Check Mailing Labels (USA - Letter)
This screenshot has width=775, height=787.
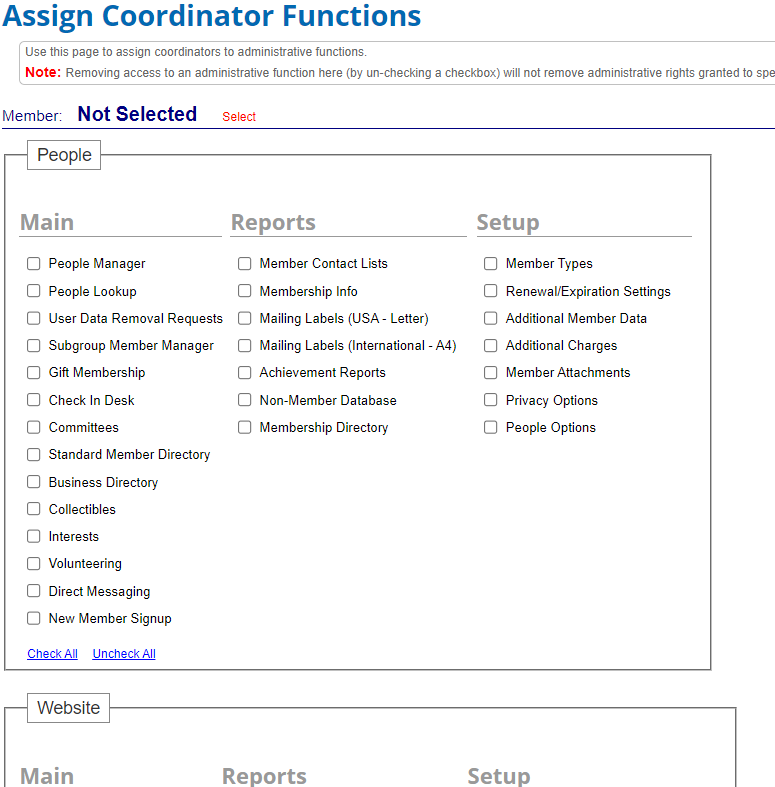pyautogui.click(x=244, y=318)
